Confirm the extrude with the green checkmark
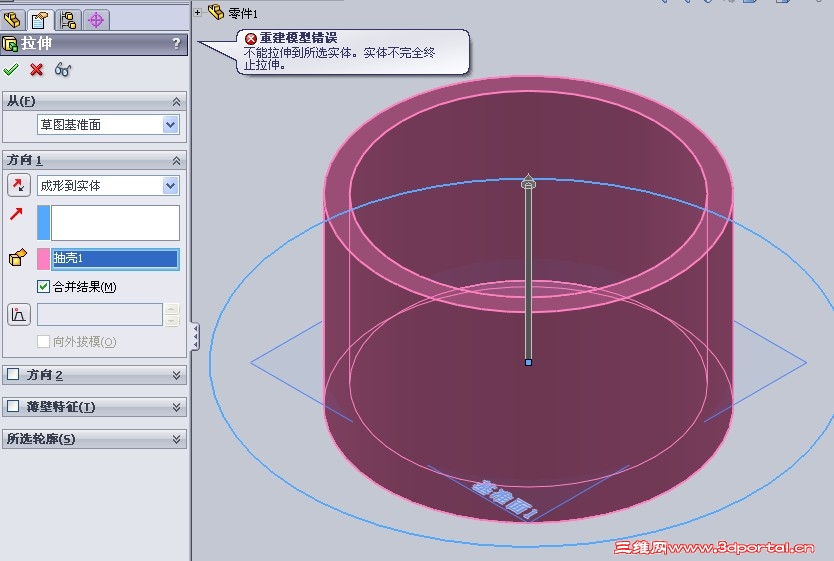Image resolution: width=834 pixels, height=561 pixels. point(11,69)
